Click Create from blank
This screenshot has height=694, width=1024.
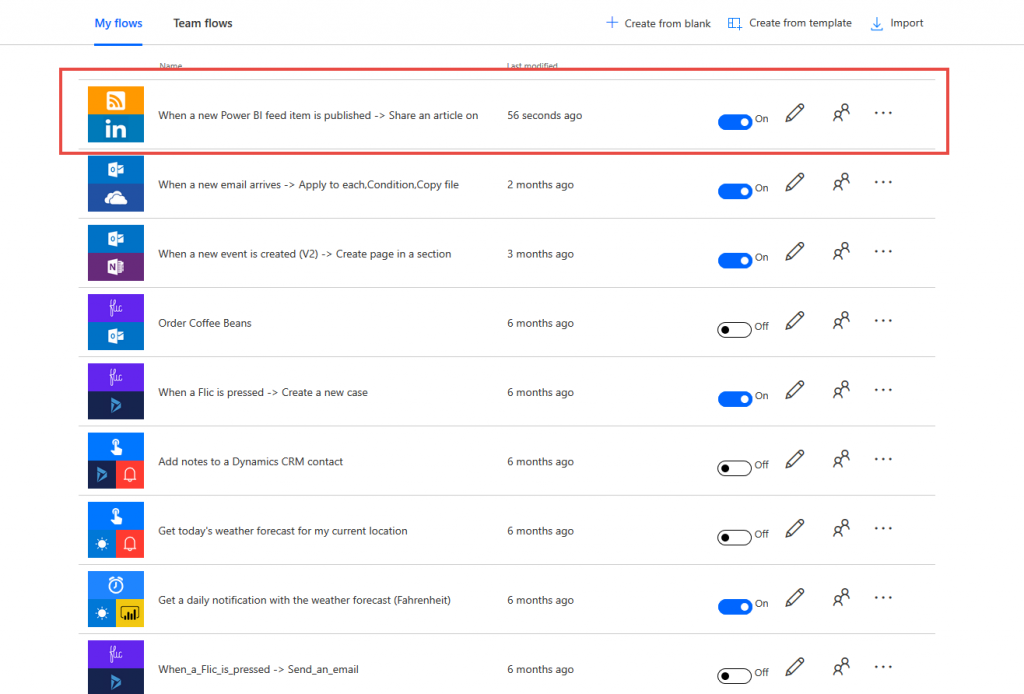tap(658, 23)
